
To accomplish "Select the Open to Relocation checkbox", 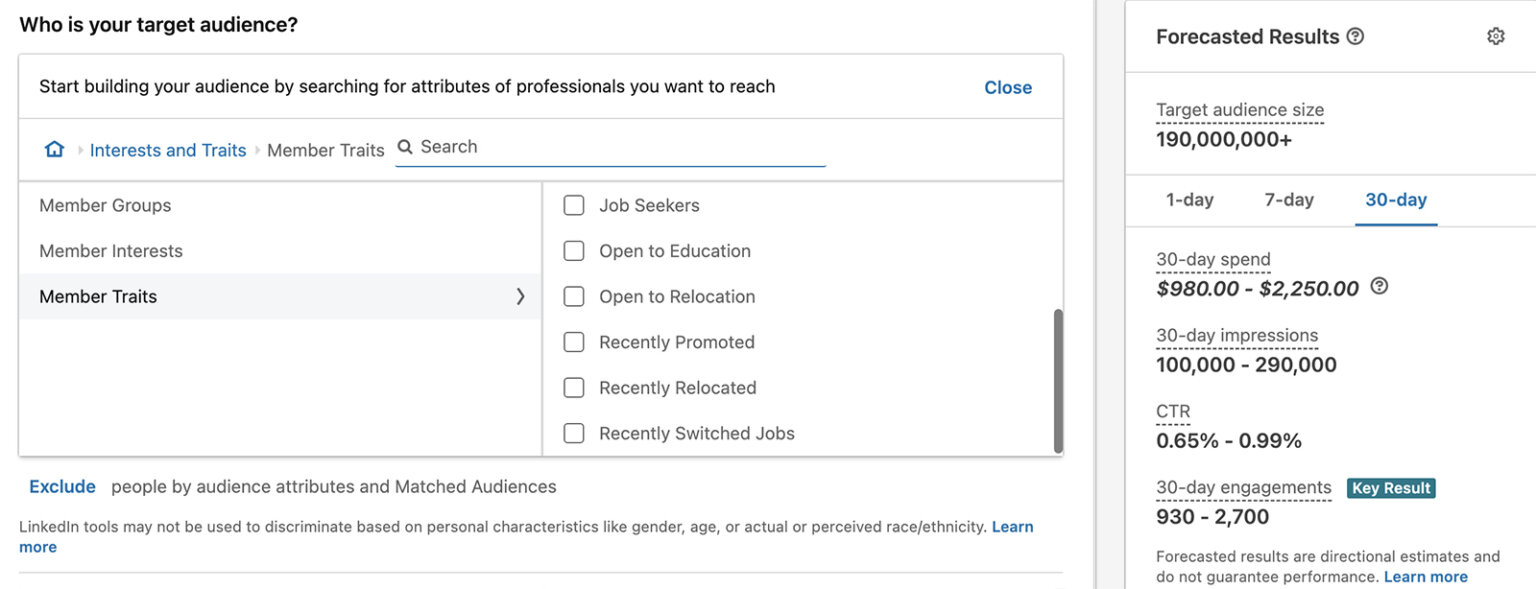I will (574, 296).
